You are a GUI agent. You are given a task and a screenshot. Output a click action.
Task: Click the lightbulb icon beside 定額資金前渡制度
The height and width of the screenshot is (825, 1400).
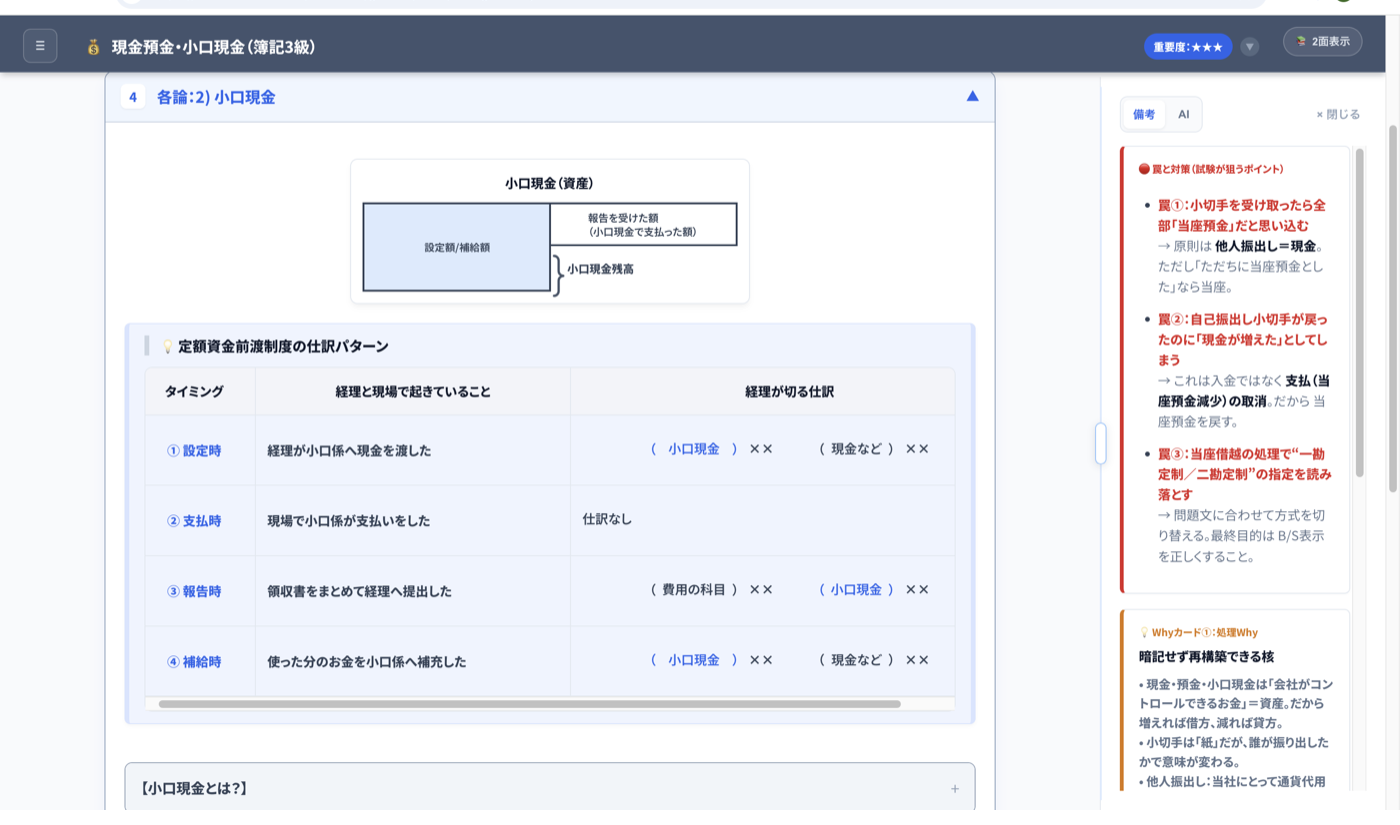coord(167,347)
